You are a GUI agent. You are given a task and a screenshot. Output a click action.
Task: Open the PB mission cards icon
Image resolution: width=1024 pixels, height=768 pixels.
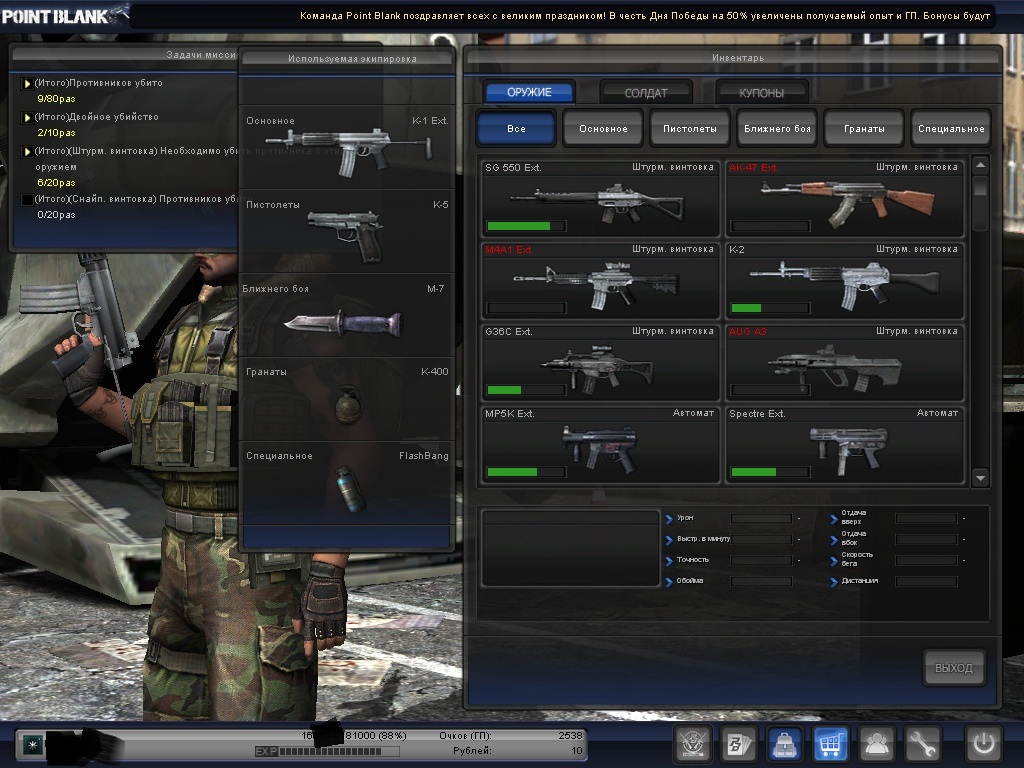(x=739, y=744)
